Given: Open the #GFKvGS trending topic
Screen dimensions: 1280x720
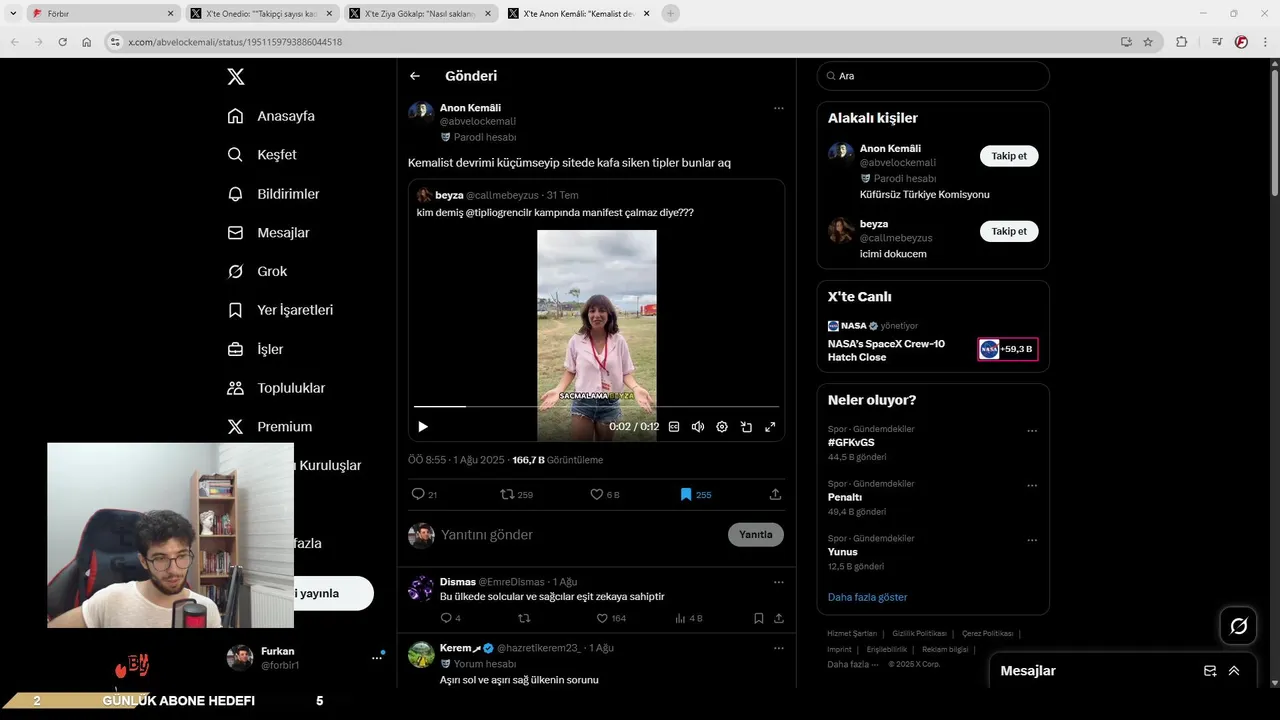Looking at the screenshot, I should tap(851, 442).
